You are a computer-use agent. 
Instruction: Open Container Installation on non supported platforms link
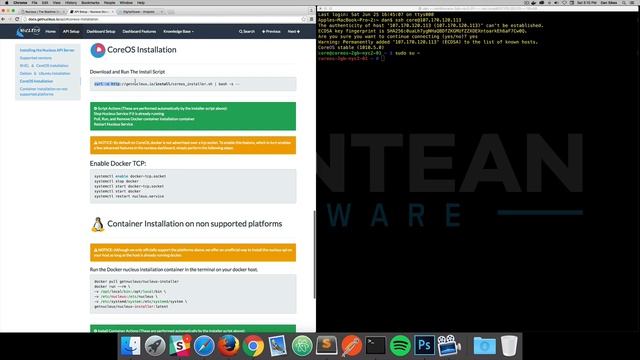pyautogui.click(x=44, y=91)
